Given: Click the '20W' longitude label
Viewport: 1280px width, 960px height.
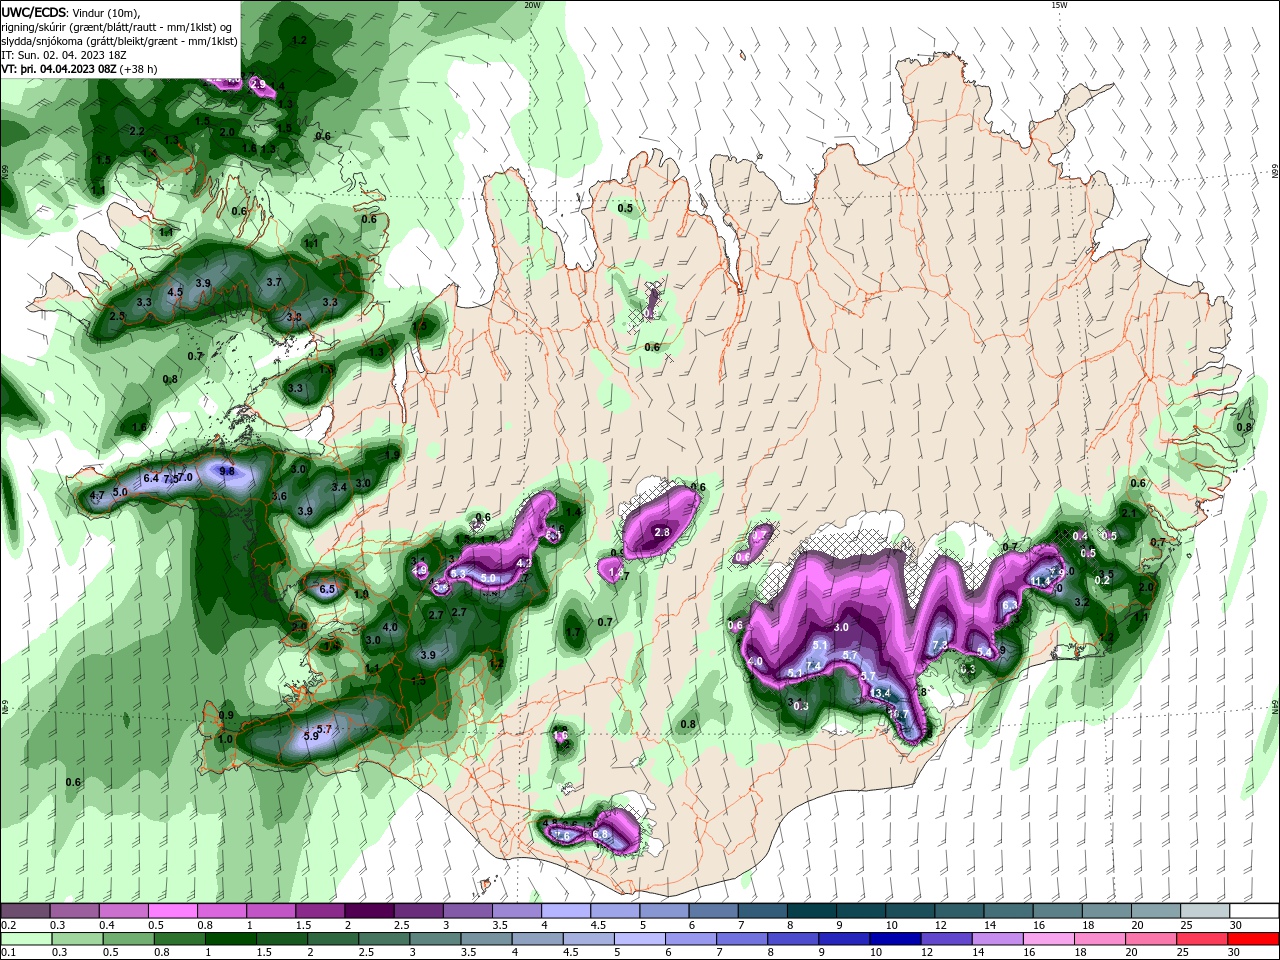Looking at the screenshot, I should point(532,5).
